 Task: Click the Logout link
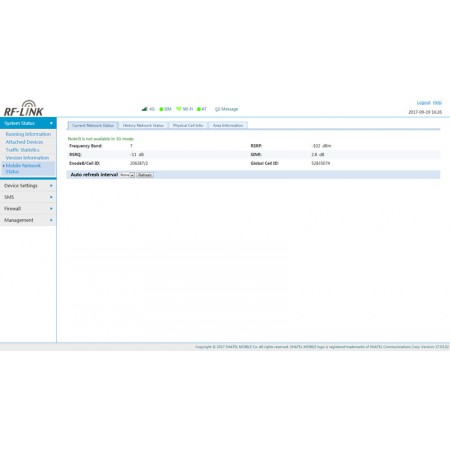point(423,102)
